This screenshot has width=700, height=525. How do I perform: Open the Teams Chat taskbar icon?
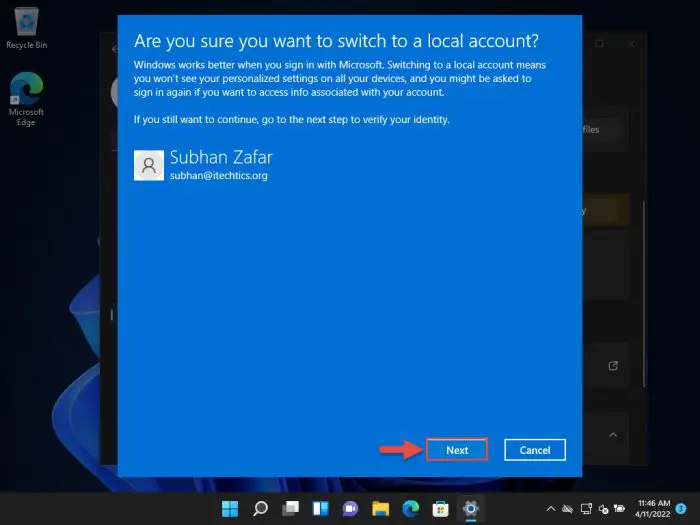pyautogui.click(x=350, y=508)
